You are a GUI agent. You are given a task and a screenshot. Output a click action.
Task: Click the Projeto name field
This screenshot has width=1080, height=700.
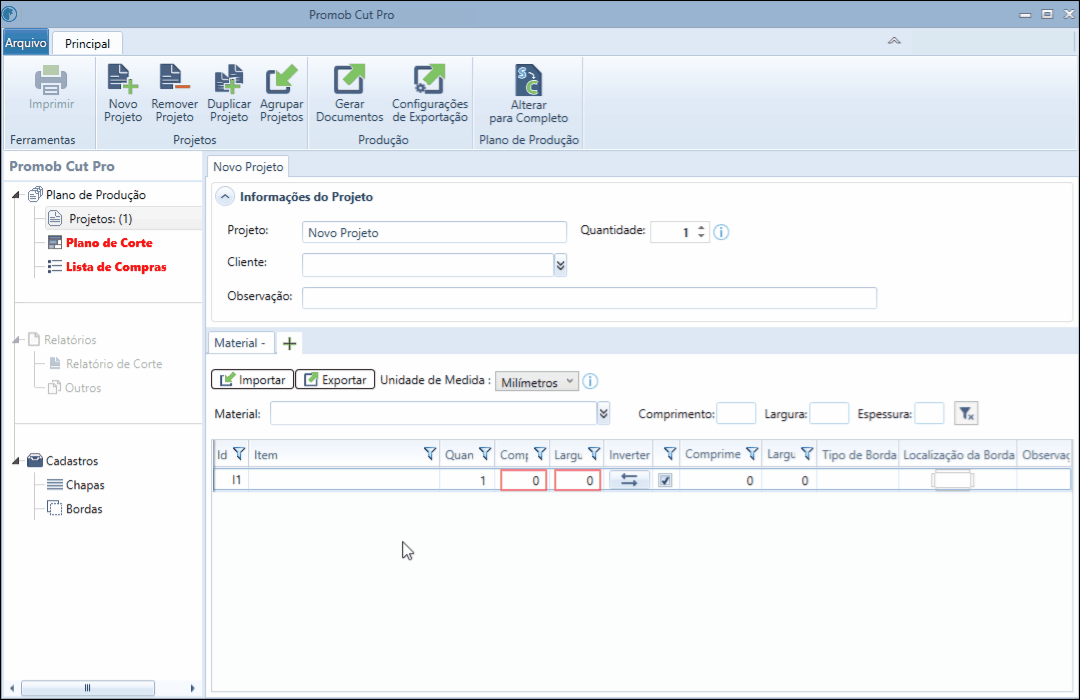[x=434, y=232]
